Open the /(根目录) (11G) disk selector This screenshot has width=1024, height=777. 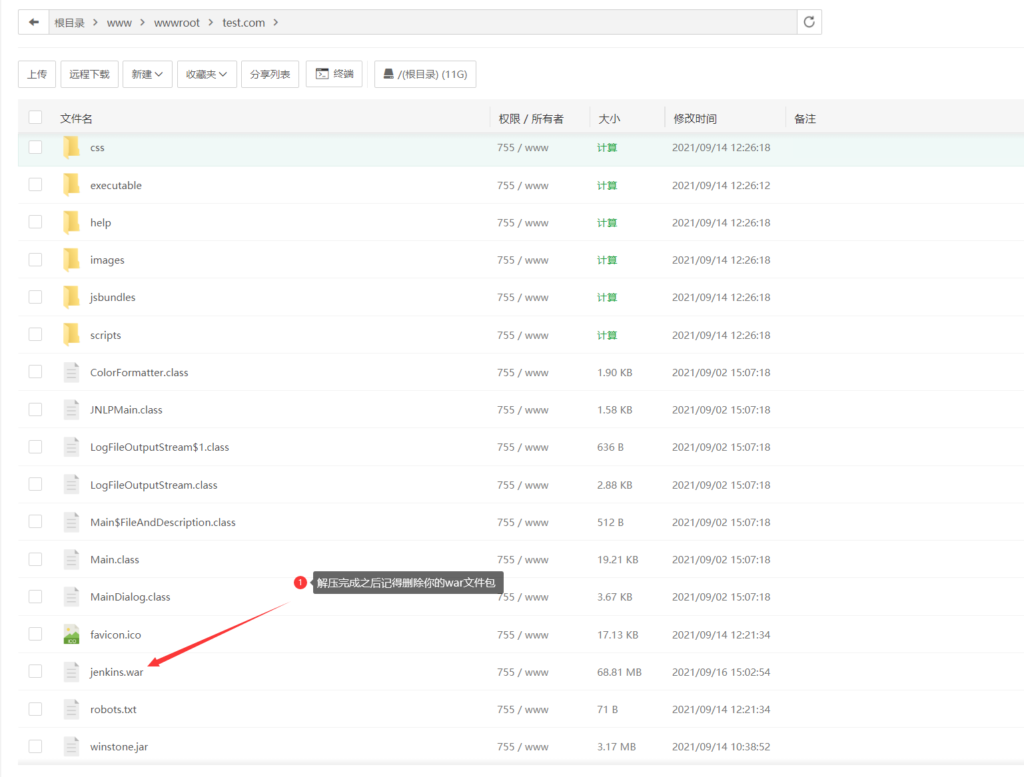click(425, 74)
